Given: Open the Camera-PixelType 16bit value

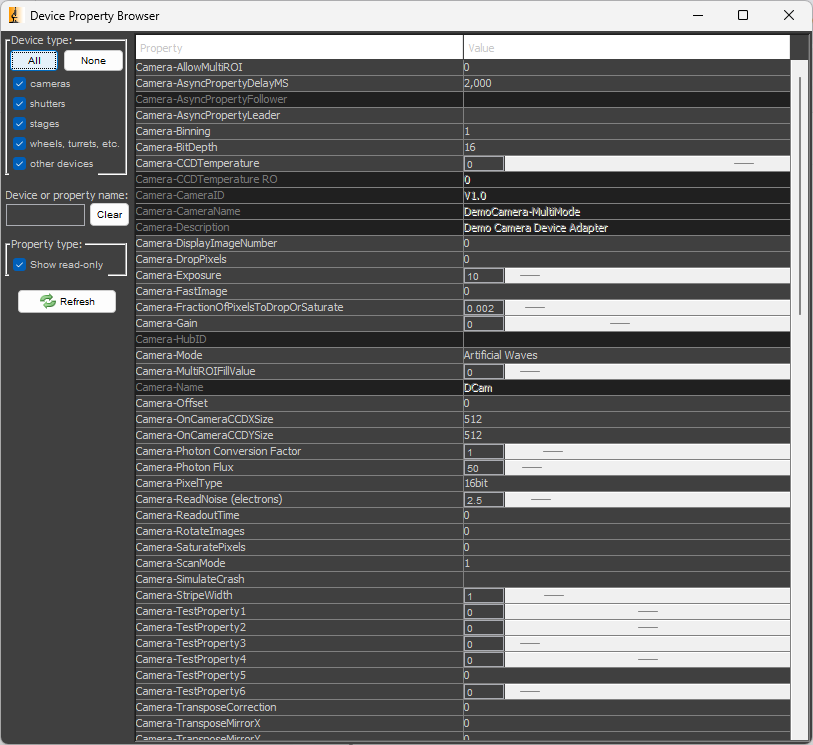Looking at the screenshot, I should click(626, 483).
